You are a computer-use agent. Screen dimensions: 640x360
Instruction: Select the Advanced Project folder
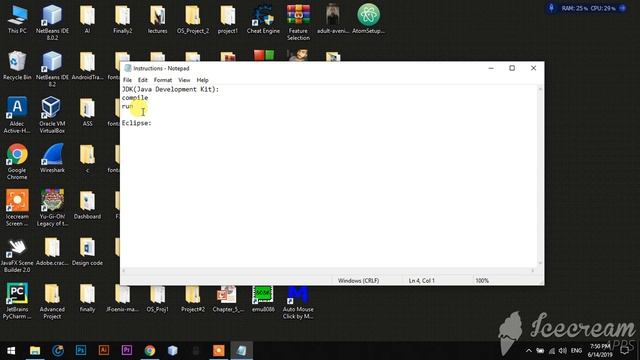(x=52, y=301)
